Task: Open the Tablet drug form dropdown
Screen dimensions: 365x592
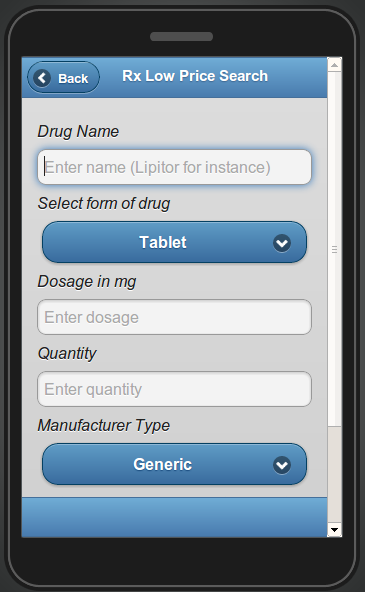Action: (x=174, y=242)
